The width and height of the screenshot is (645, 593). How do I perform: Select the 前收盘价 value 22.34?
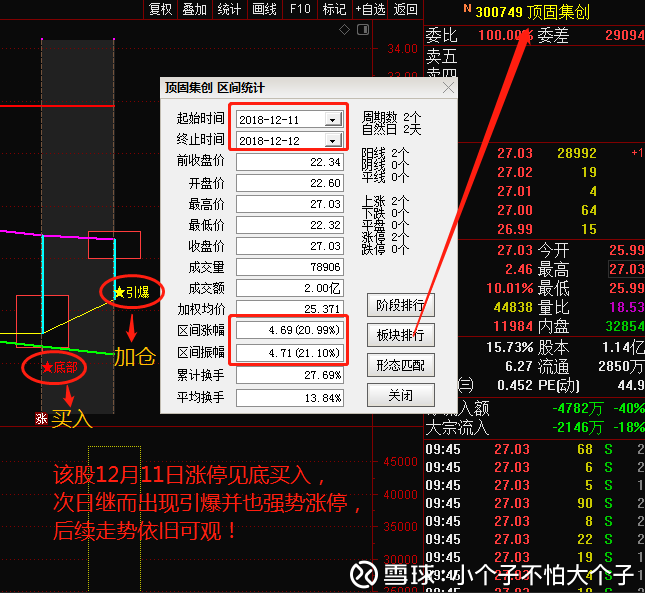coord(290,162)
